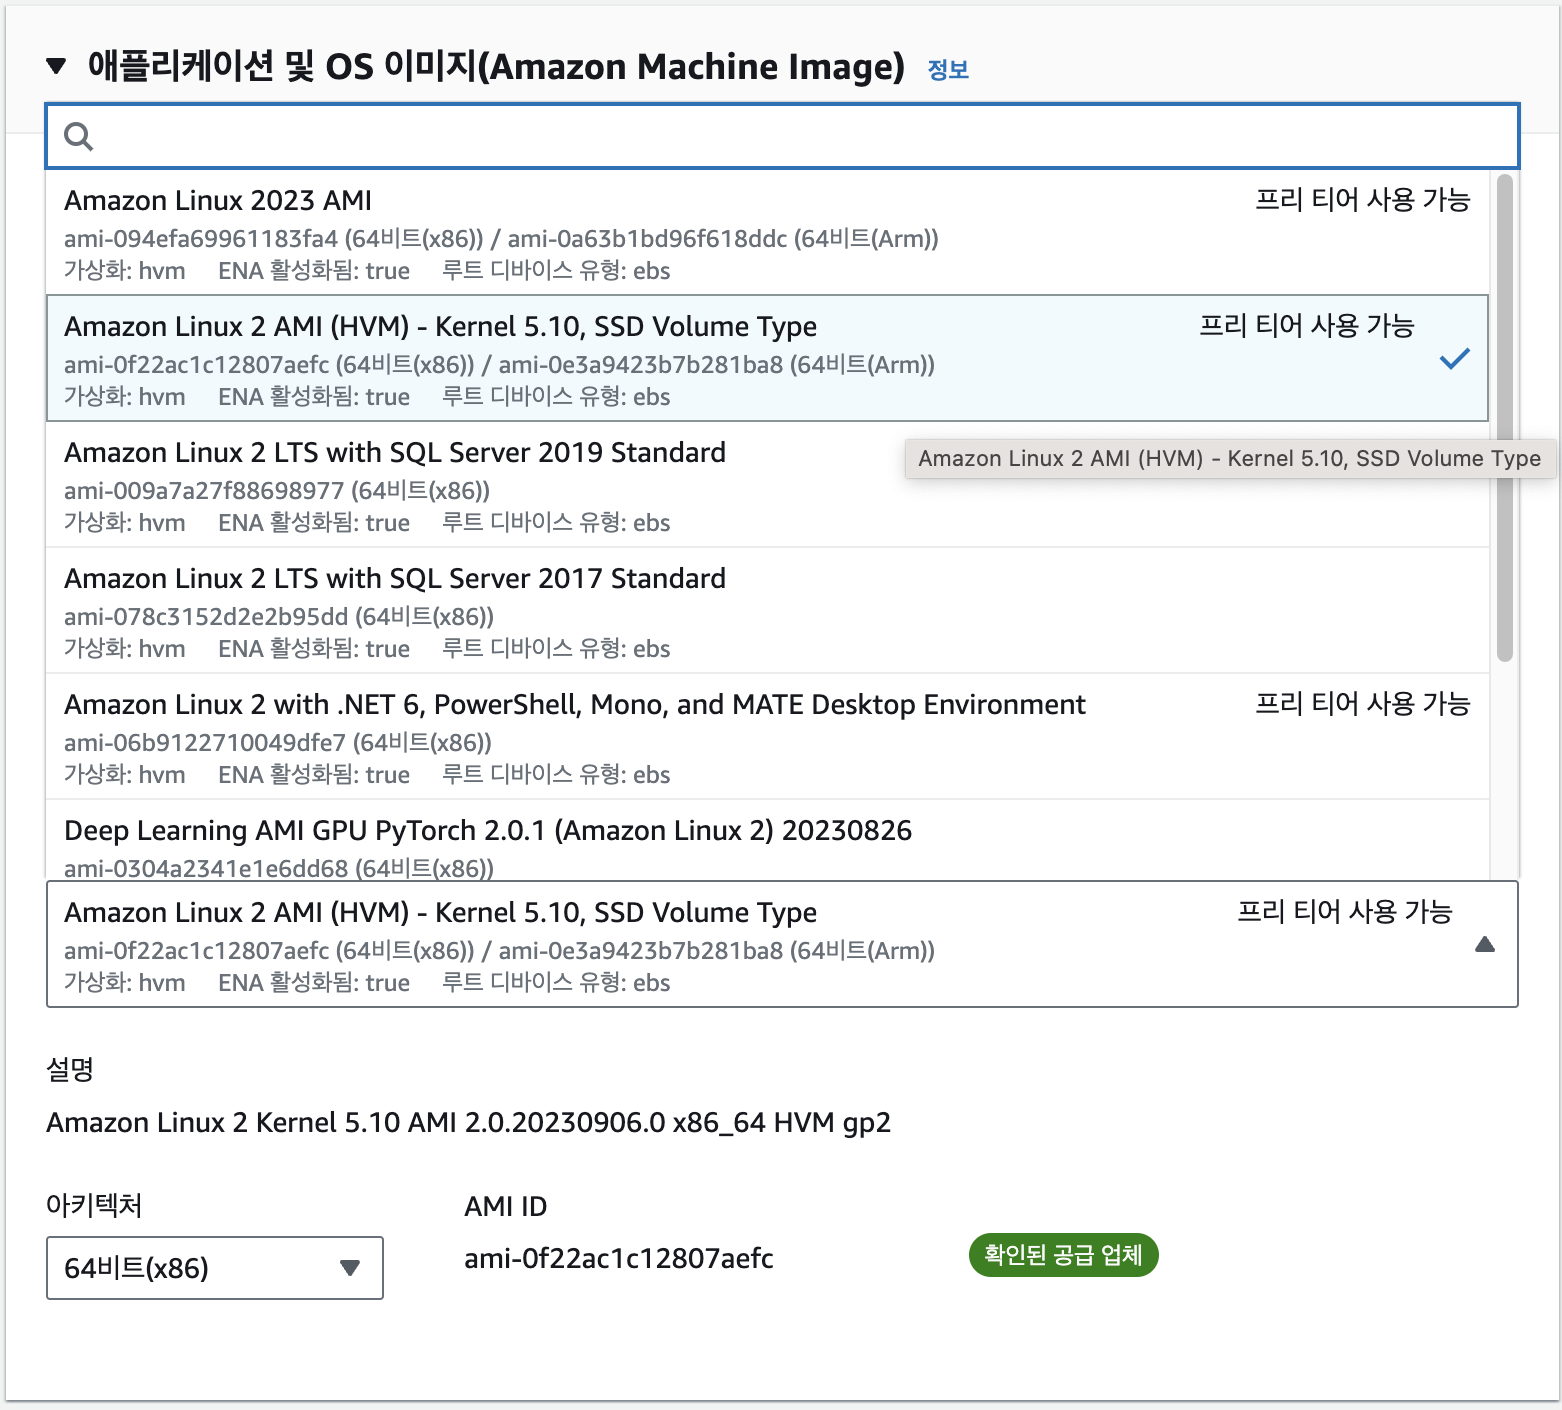Click ami-009a7a27f88698977 ID text
The height and width of the screenshot is (1410, 1562).
click(x=204, y=491)
